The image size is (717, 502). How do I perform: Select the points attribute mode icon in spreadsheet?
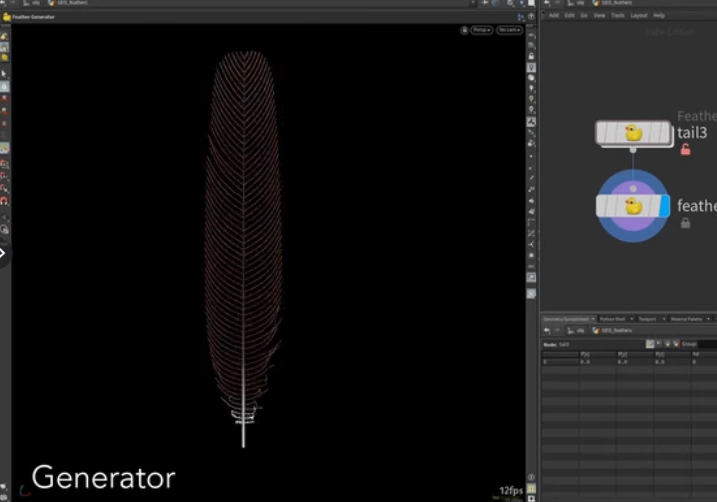click(650, 344)
